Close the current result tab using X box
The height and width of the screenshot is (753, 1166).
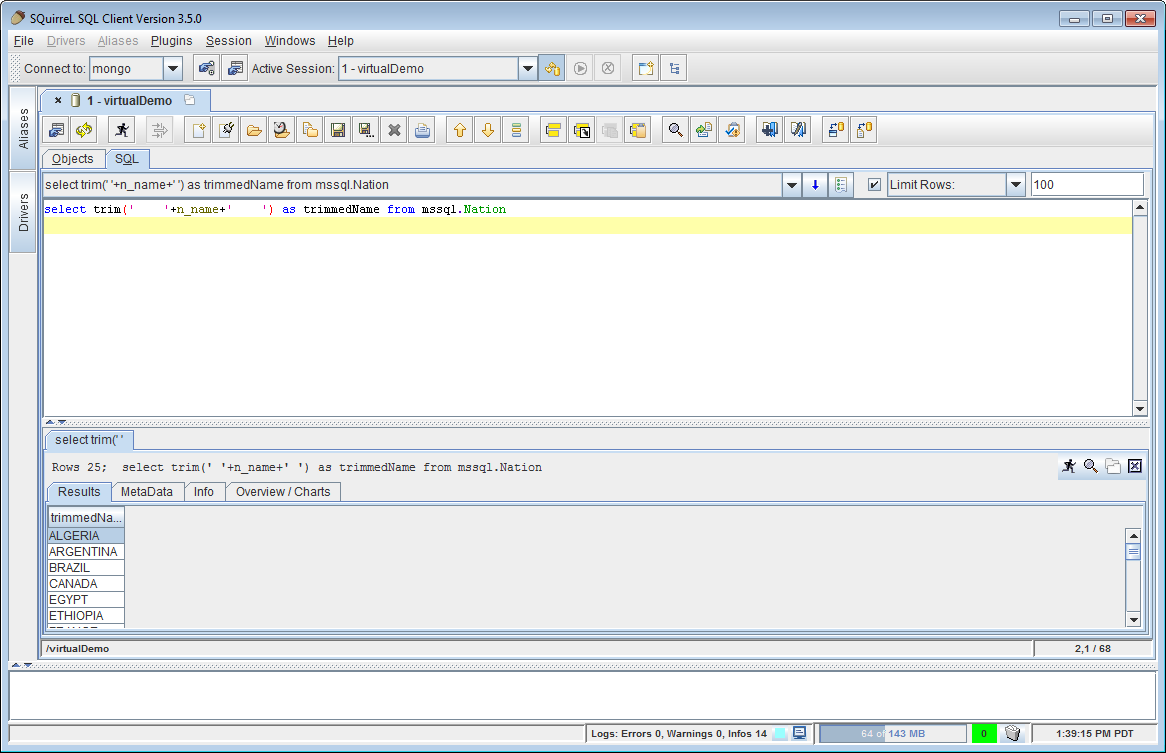[x=1135, y=466]
